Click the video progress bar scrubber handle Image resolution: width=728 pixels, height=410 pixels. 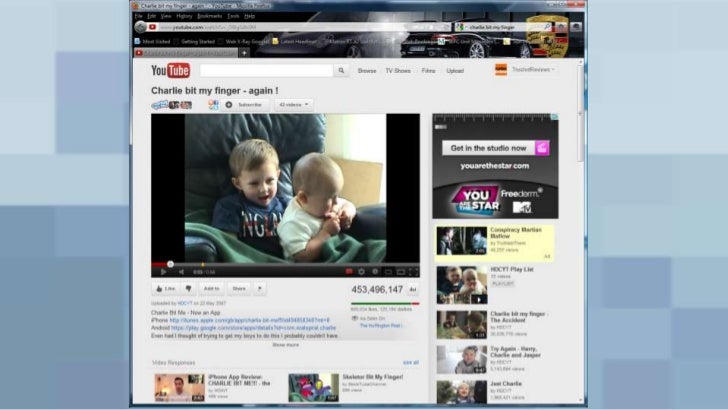point(170,264)
